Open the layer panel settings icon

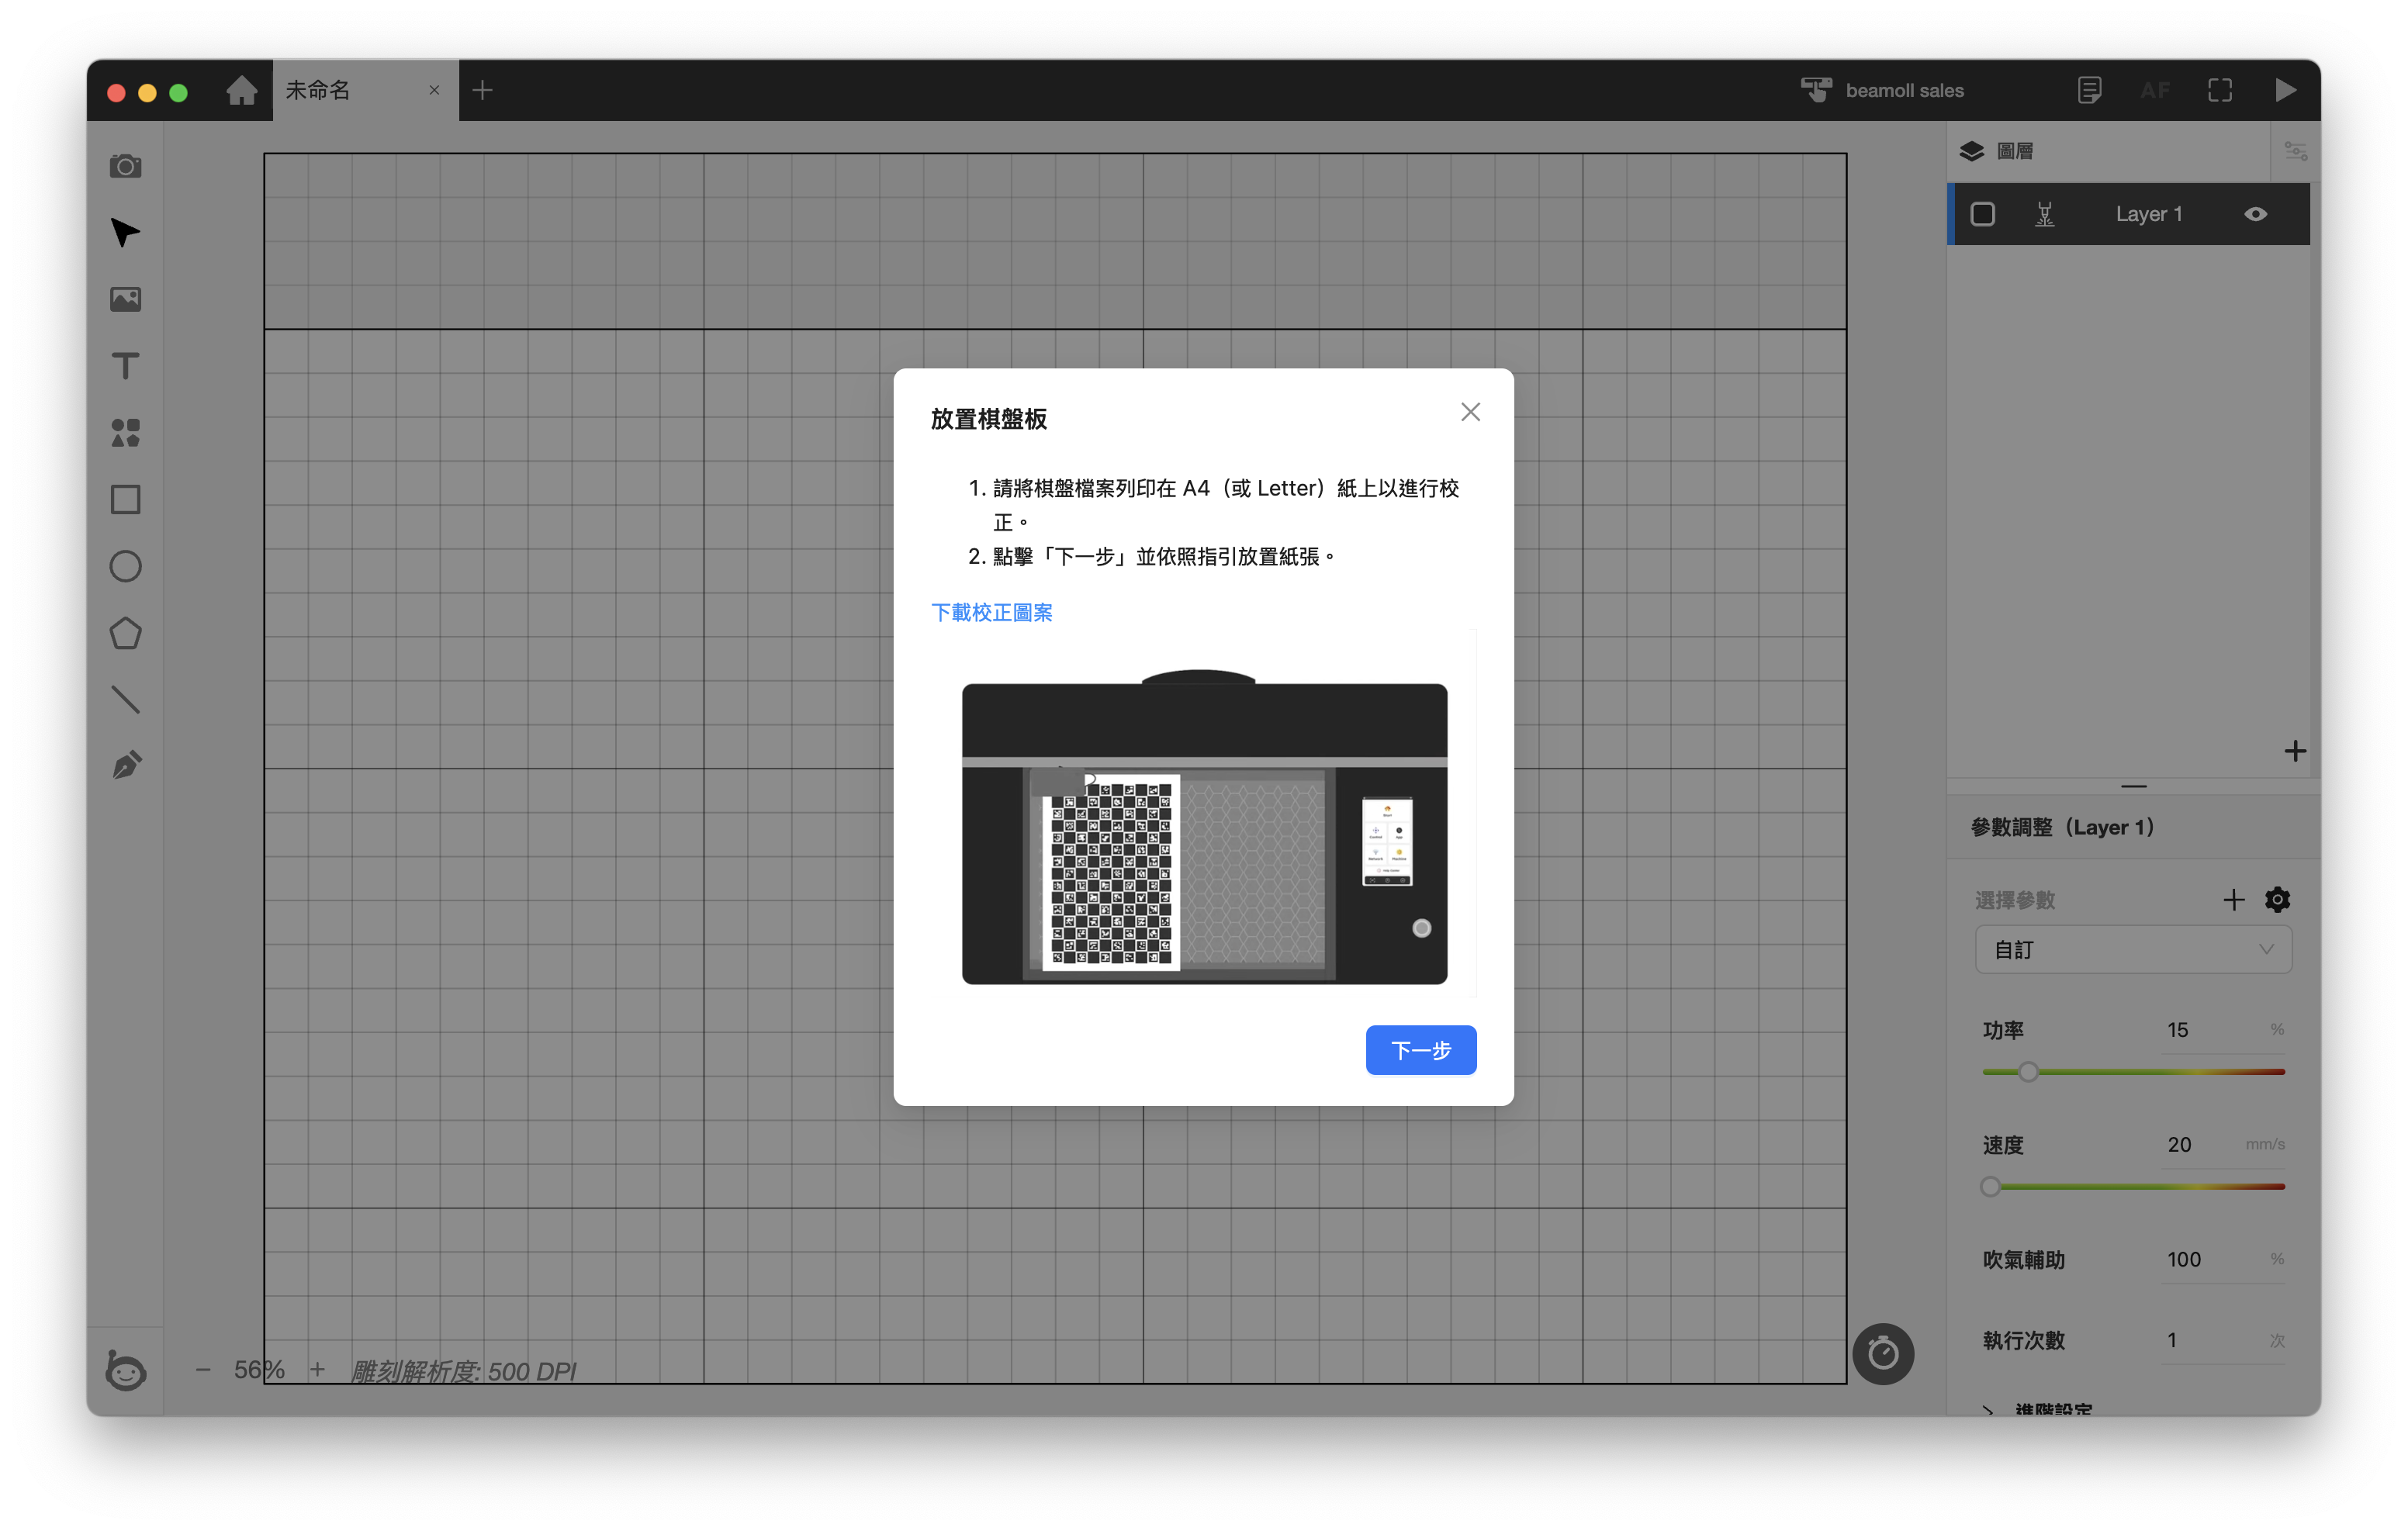click(x=2295, y=151)
